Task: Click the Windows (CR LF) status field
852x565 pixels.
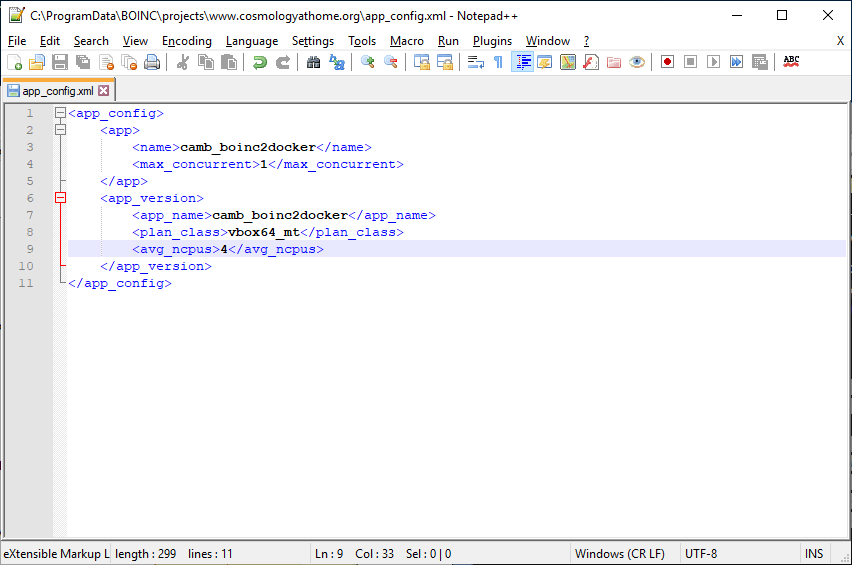Action: tap(620, 553)
